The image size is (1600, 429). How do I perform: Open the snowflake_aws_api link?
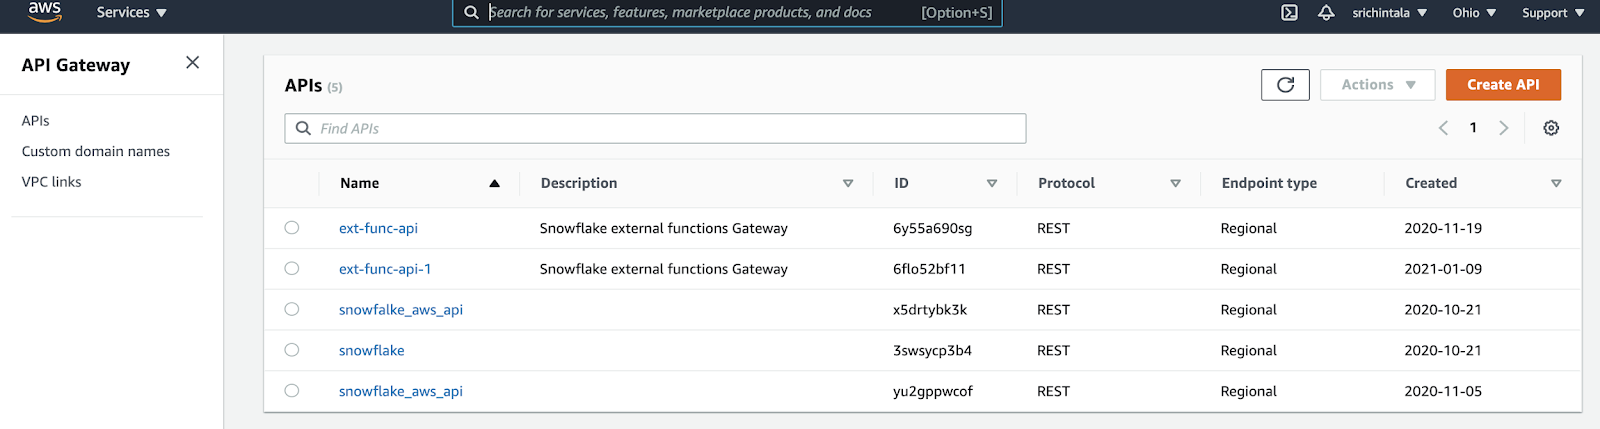click(x=400, y=391)
